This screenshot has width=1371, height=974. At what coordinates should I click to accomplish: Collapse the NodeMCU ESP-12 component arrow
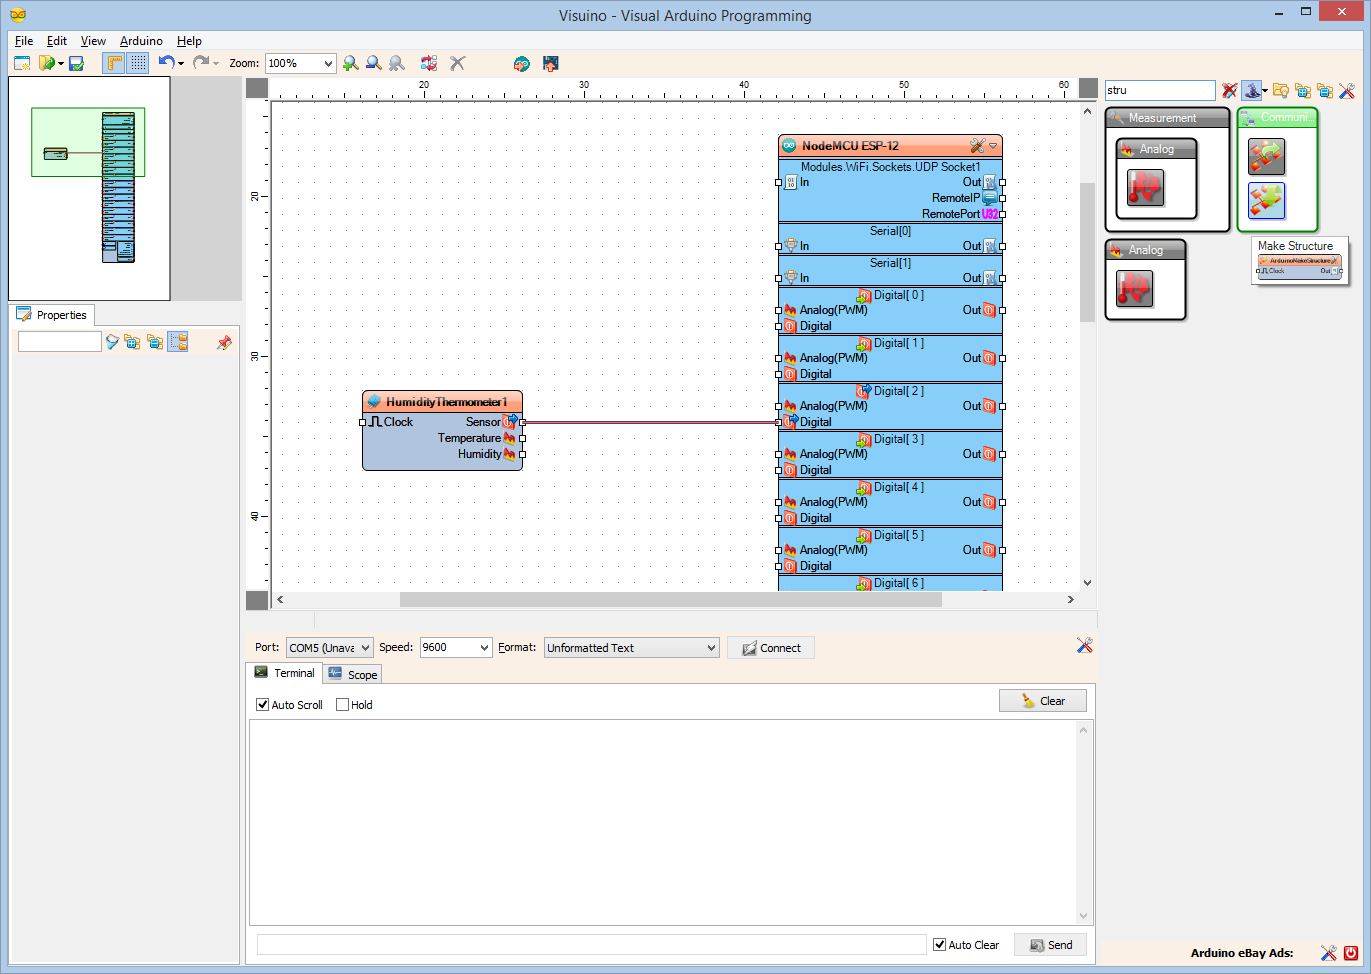click(x=993, y=147)
